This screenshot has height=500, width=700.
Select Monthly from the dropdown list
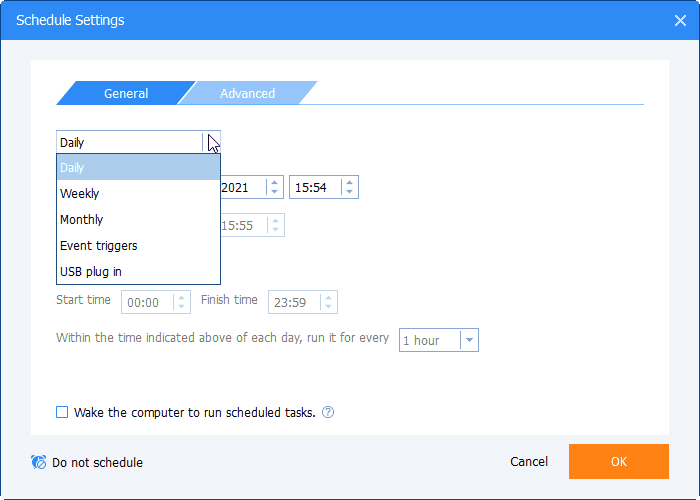82,220
